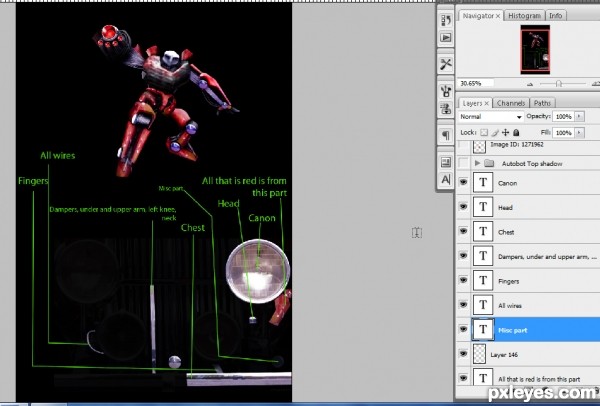Click the T thumbnail of Misc part layer
The width and height of the screenshot is (600, 406).
click(x=483, y=329)
